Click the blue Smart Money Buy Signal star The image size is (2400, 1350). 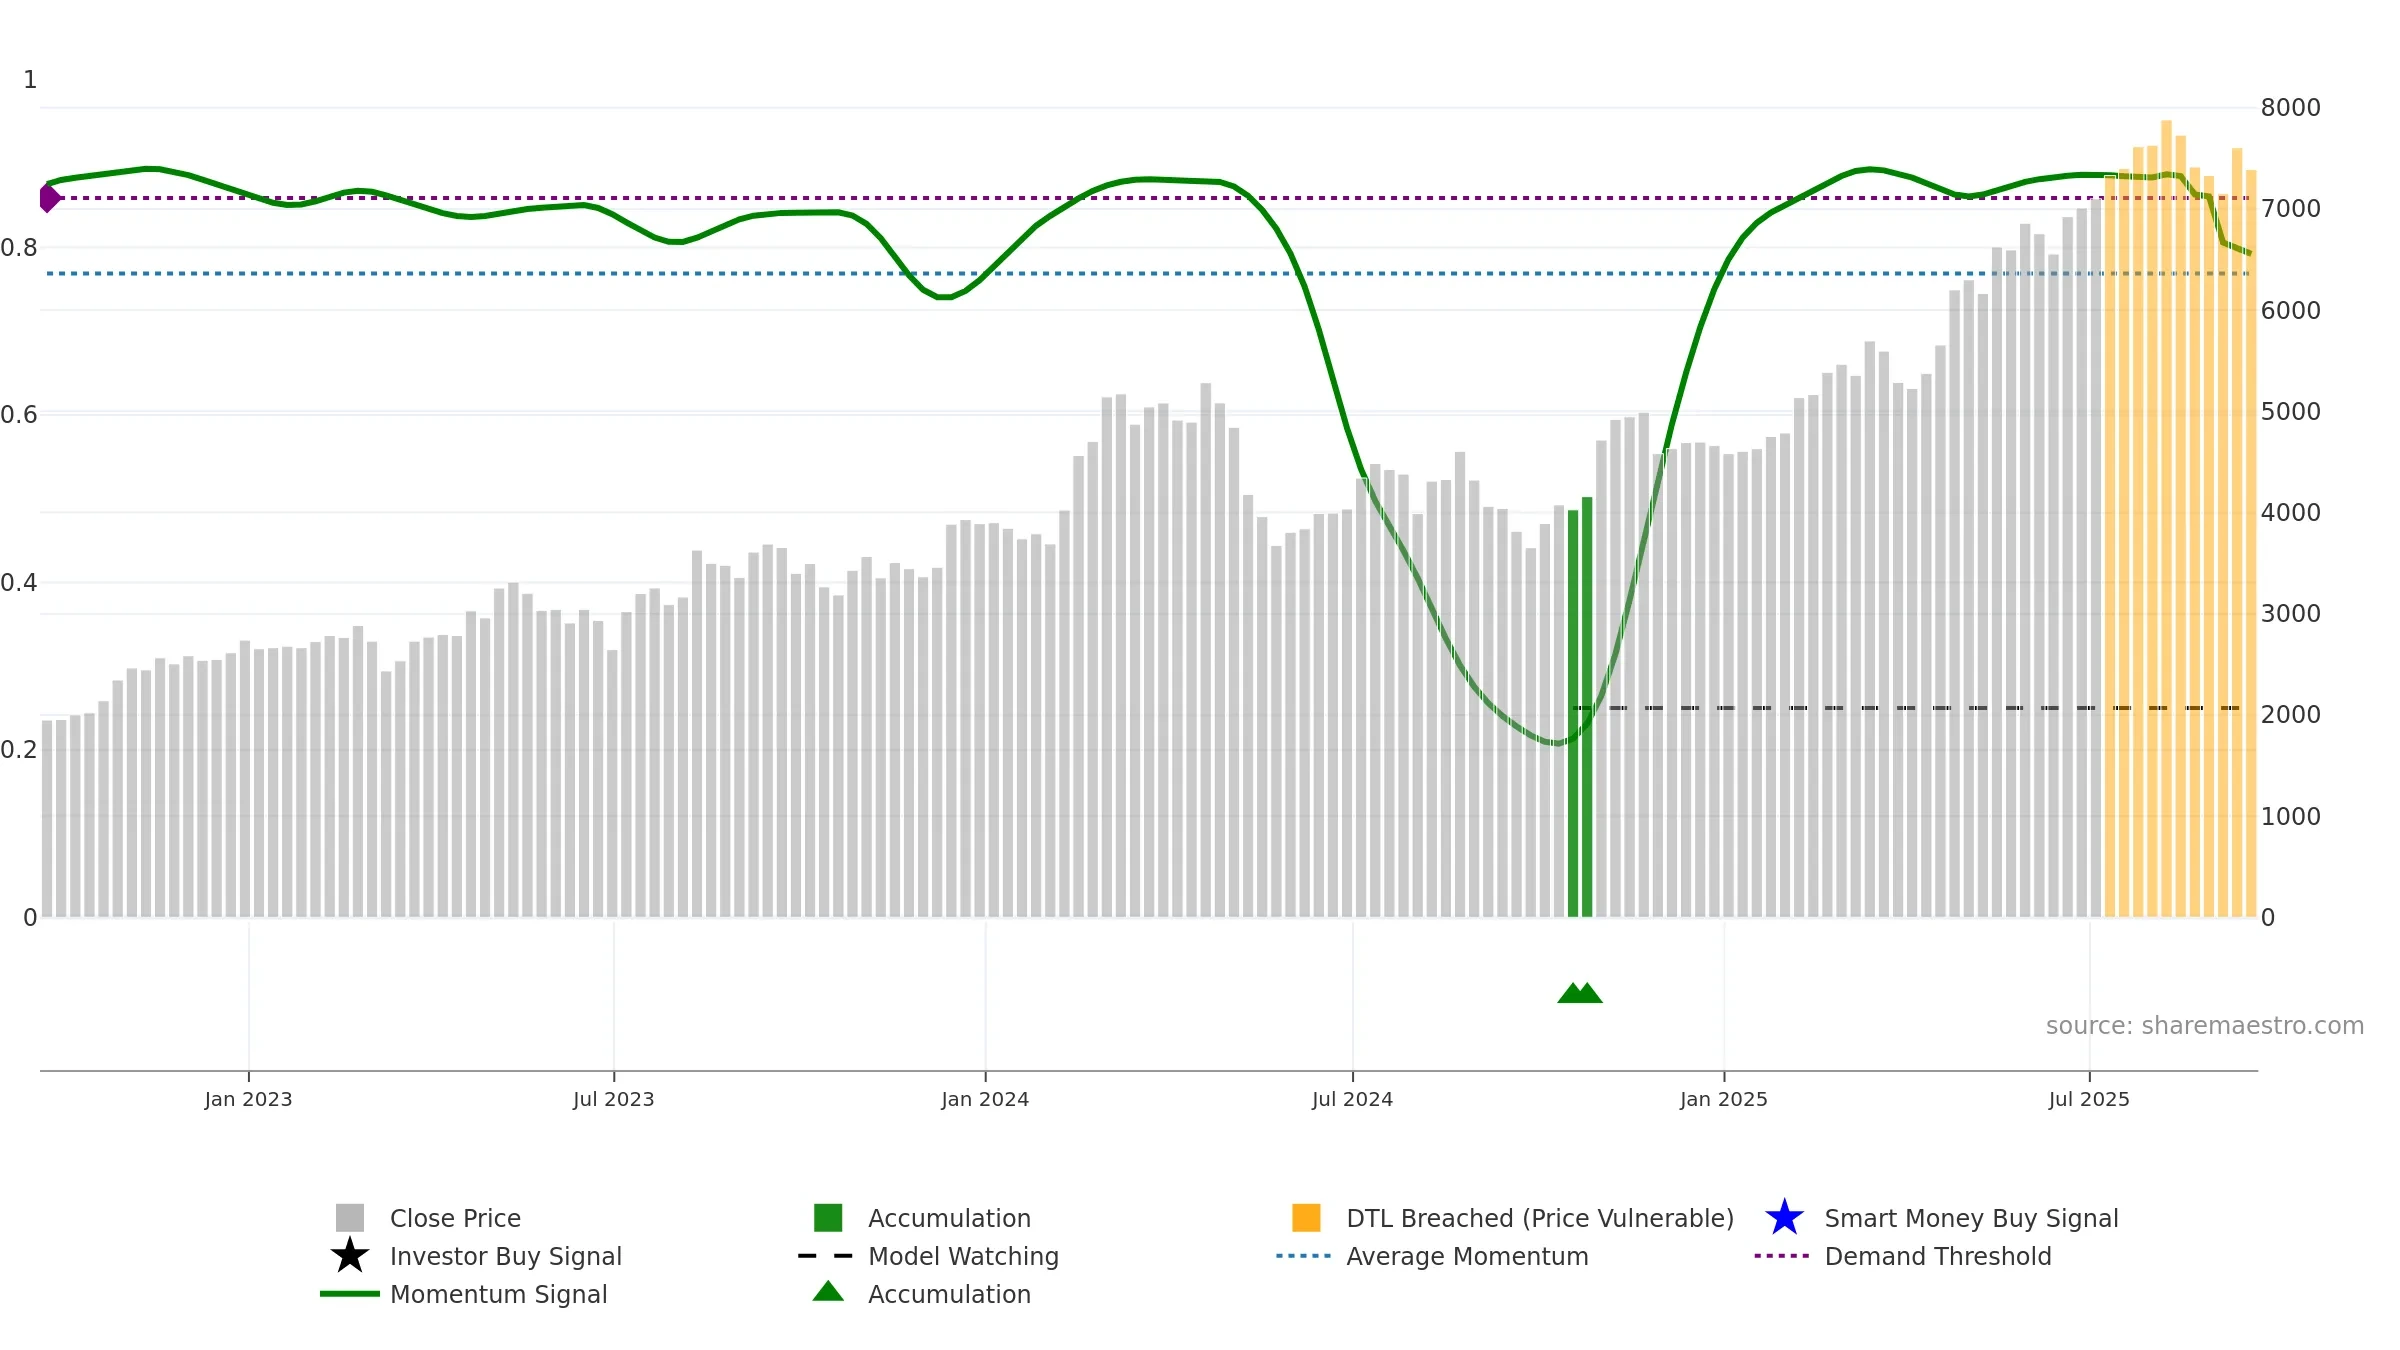click(1785, 1218)
